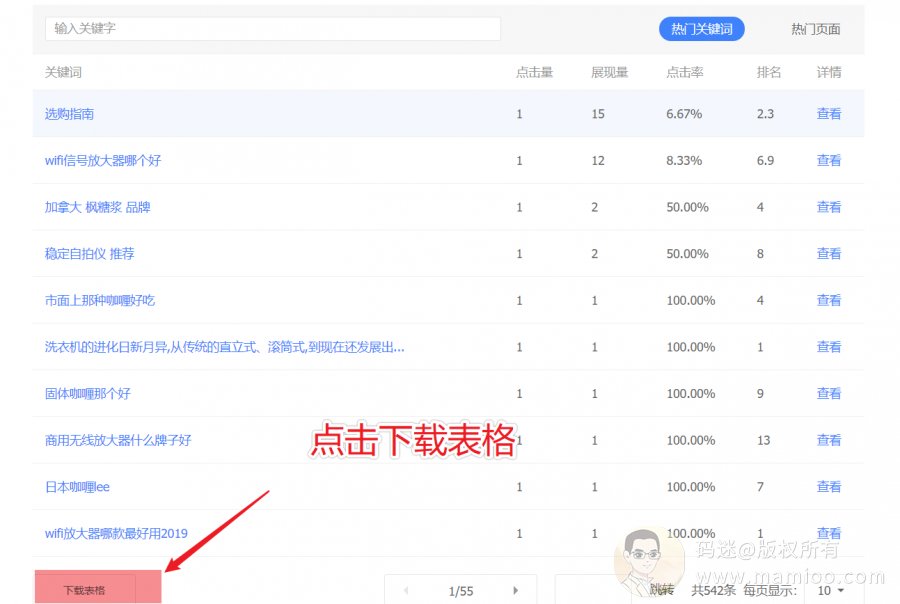This screenshot has height=604, width=900.
Task: View details for 固体咖喱那个好 row
Action: (829, 393)
